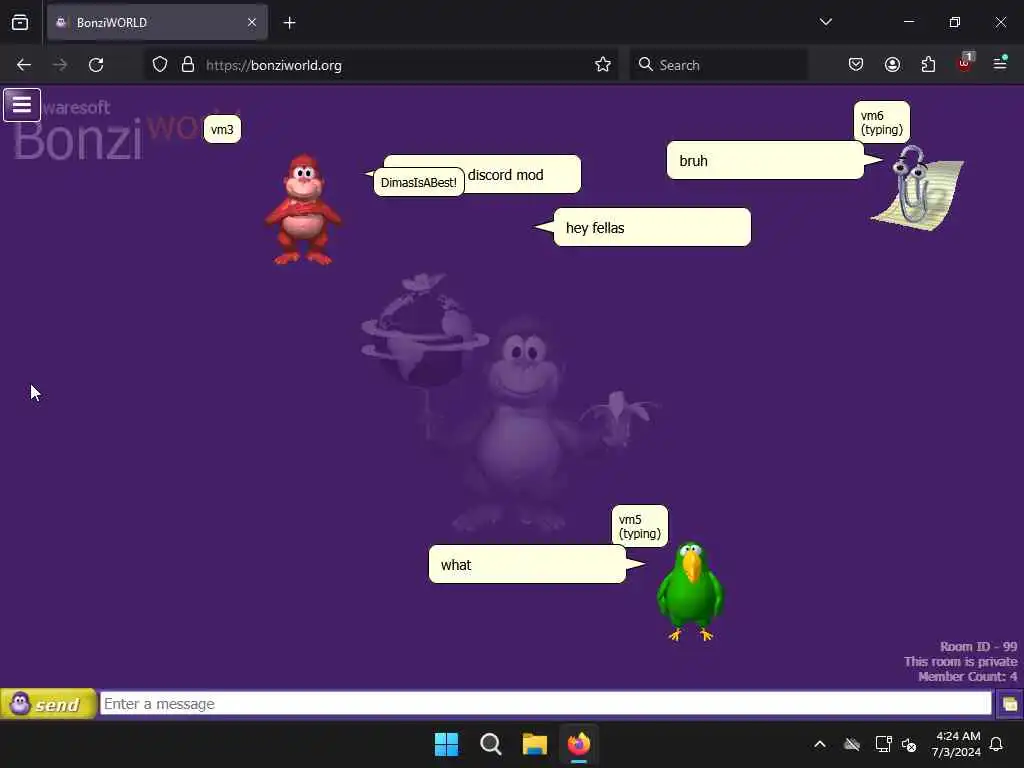Click the icon right of message field
Viewport: 1024px width, 768px height.
tap(1009, 704)
